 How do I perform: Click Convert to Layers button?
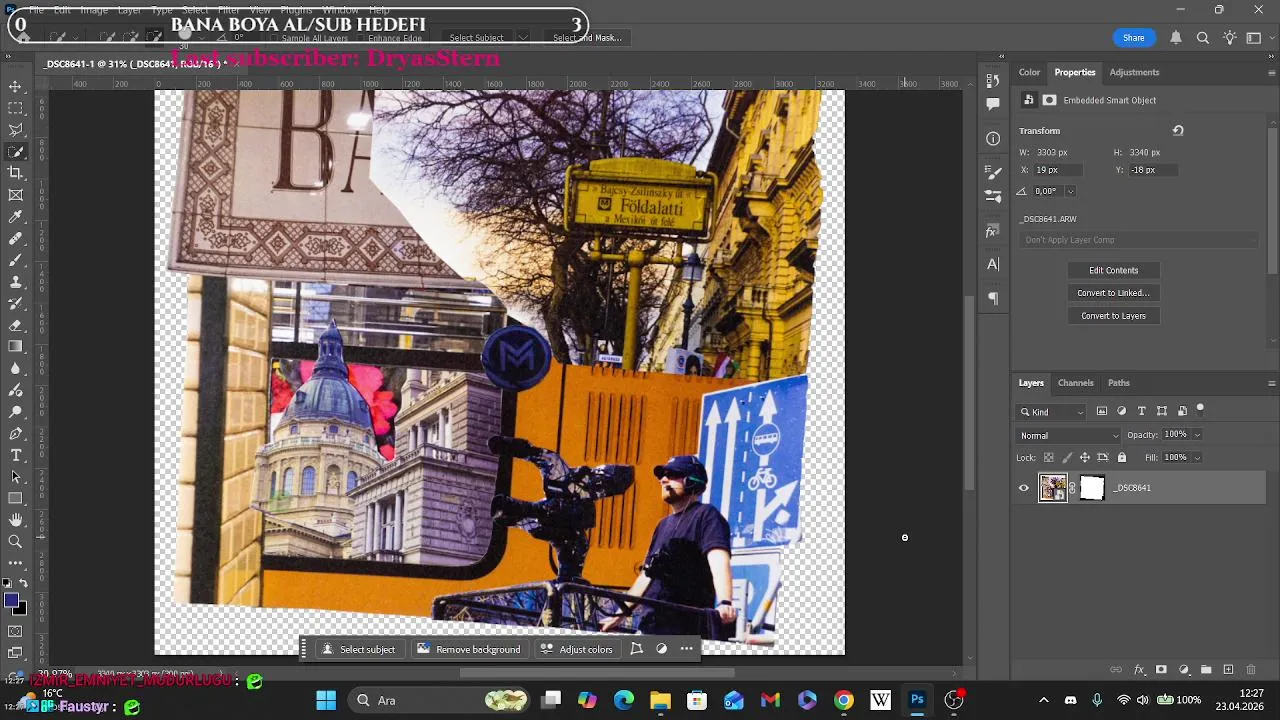coord(1113,316)
